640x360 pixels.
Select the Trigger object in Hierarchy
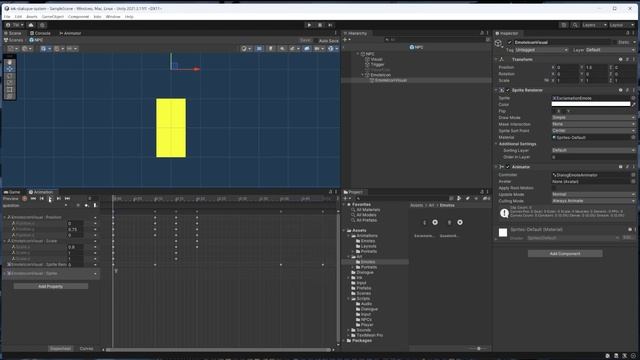point(377,64)
